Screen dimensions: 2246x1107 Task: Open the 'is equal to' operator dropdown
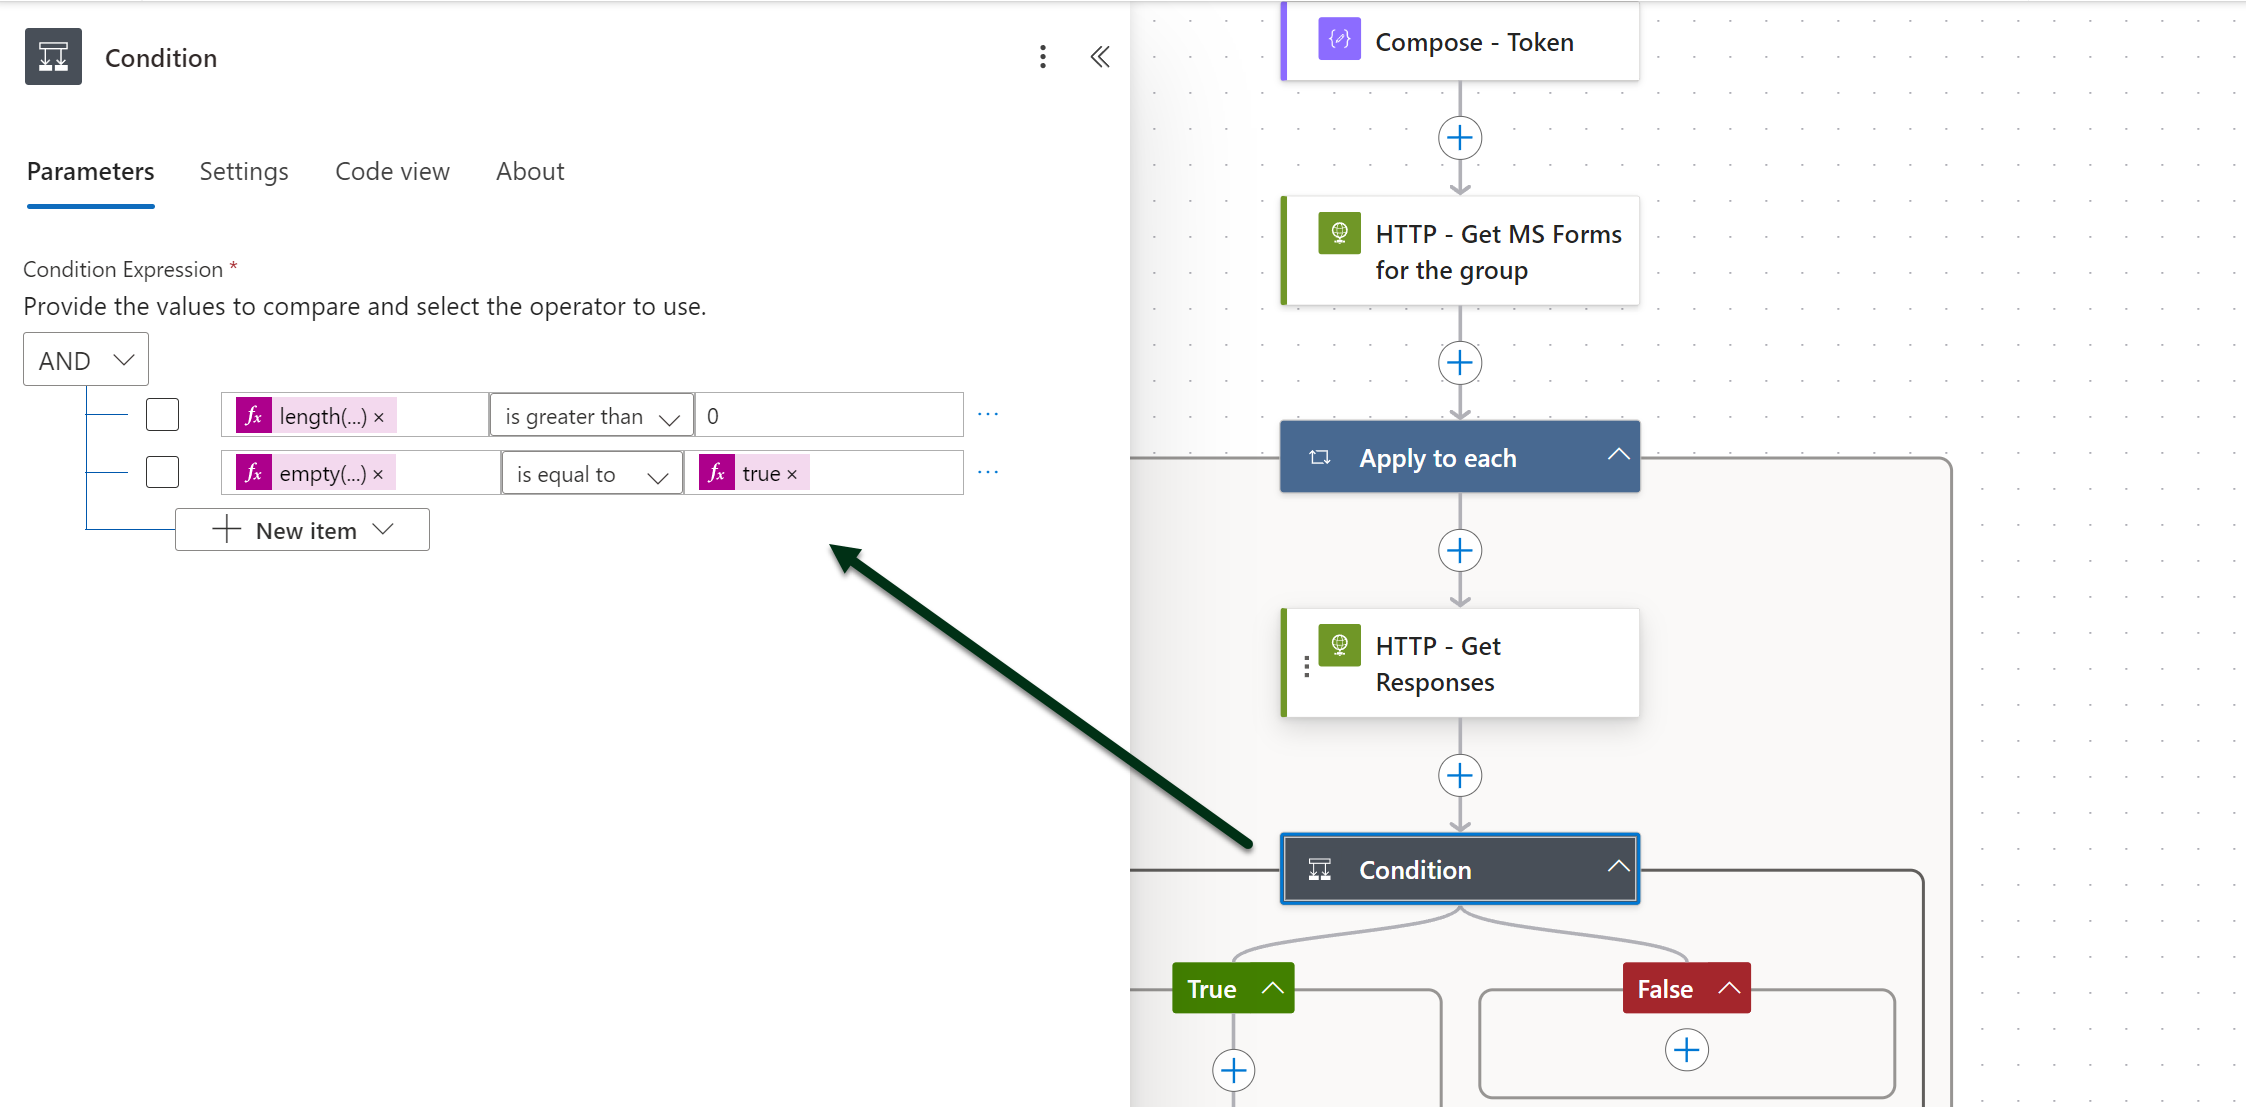(591, 474)
